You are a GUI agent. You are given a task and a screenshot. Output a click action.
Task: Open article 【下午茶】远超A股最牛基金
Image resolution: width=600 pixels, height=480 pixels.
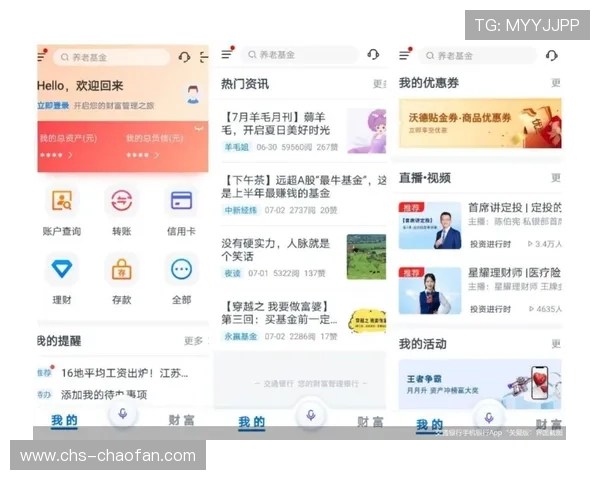point(304,186)
